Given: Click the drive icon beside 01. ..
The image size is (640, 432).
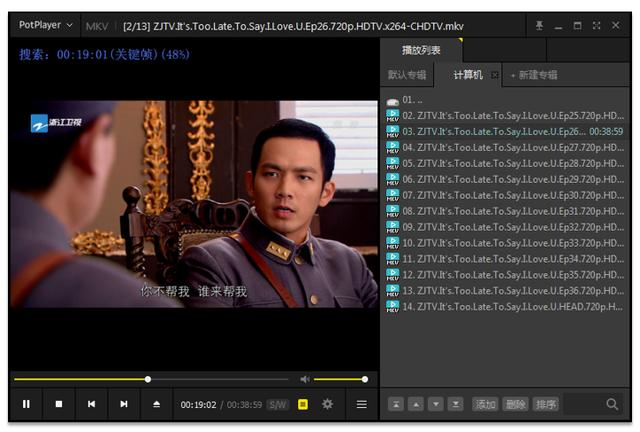Looking at the screenshot, I should pyautogui.click(x=392, y=101).
